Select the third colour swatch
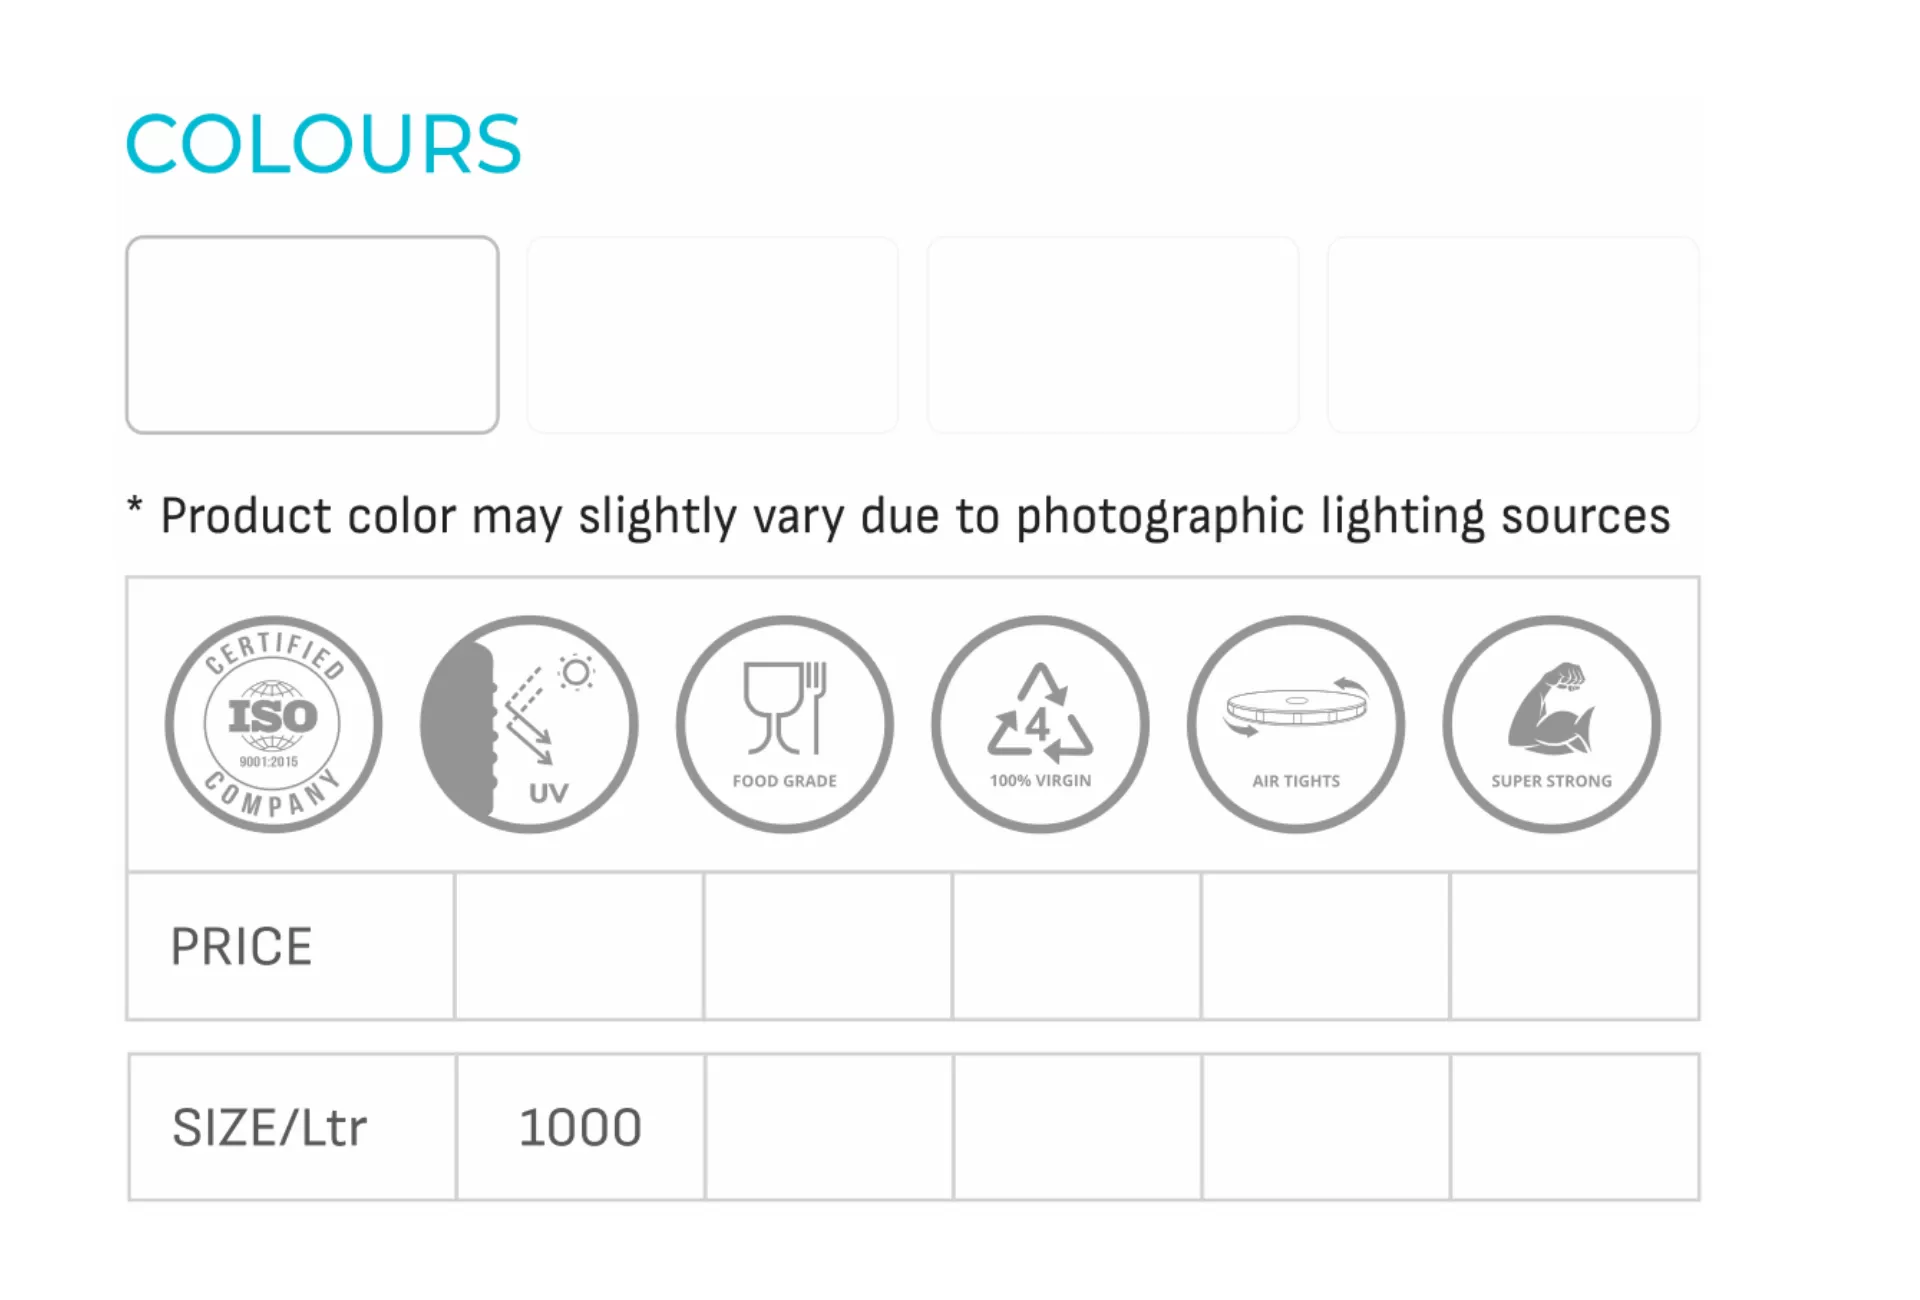Image resolution: width=1920 pixels, height=1300 pixels. pyautogui.click(x=1113, y=335)
